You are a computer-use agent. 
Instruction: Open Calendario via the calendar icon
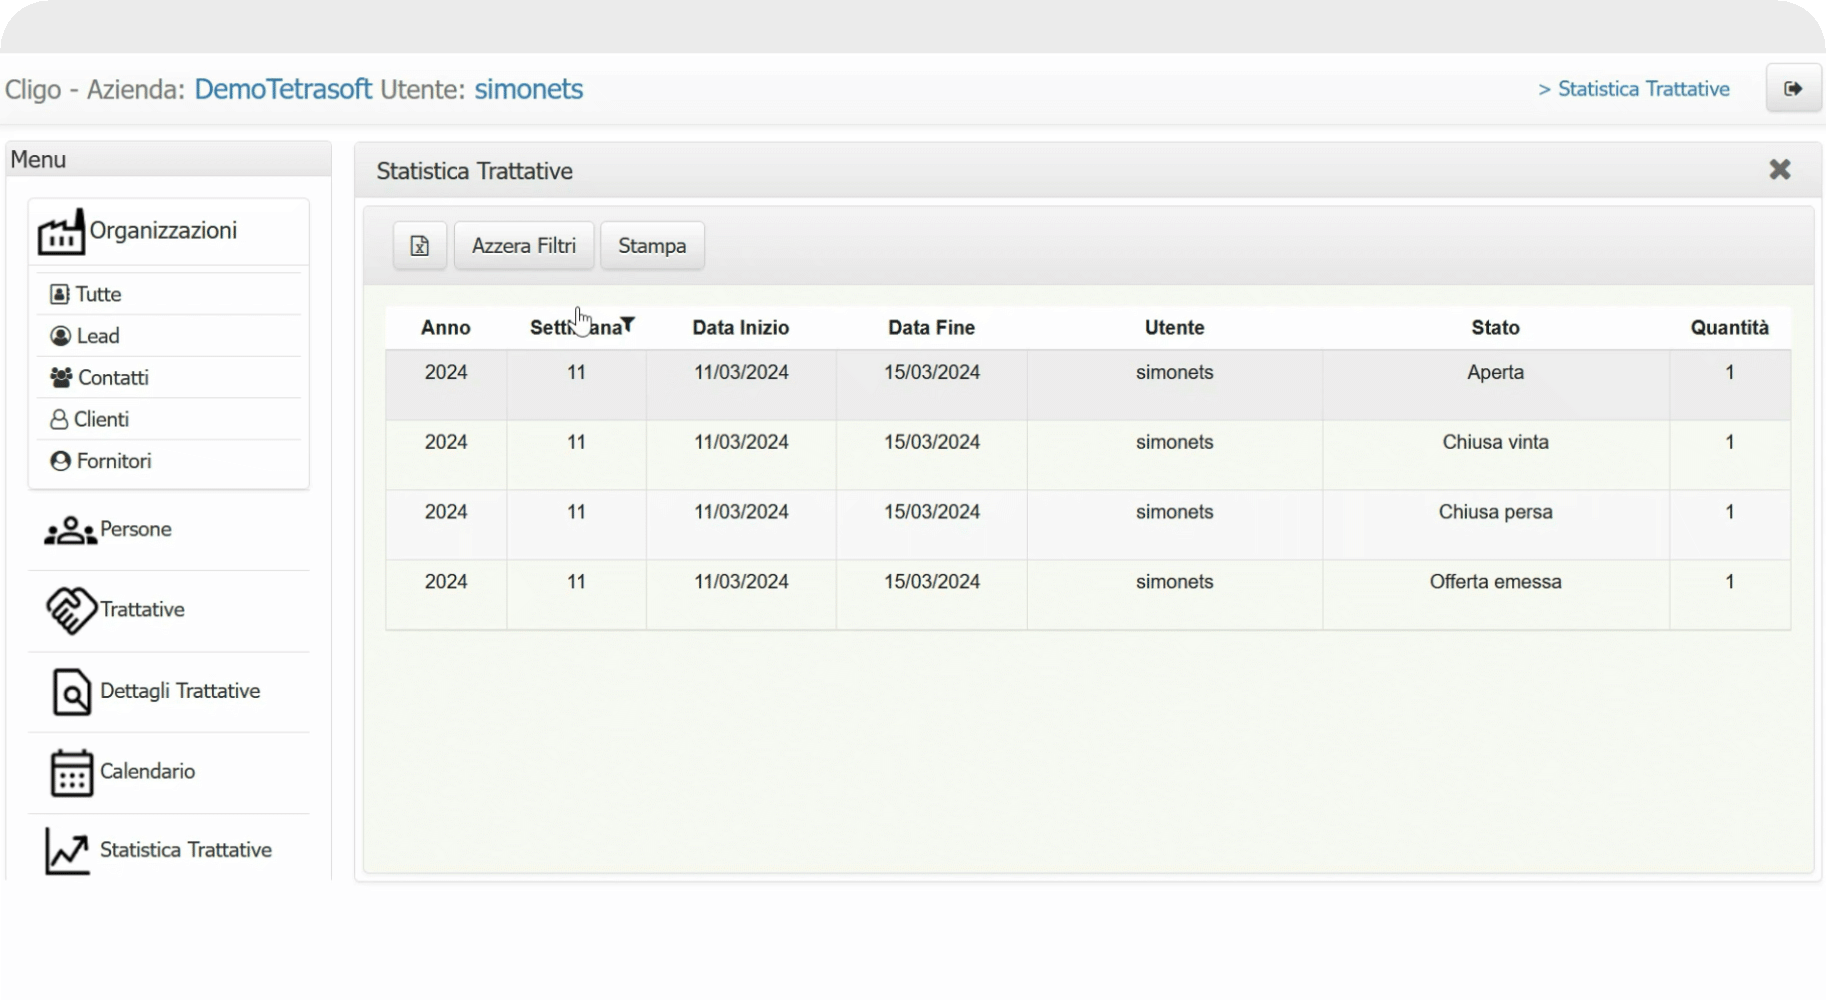point(71,772)
